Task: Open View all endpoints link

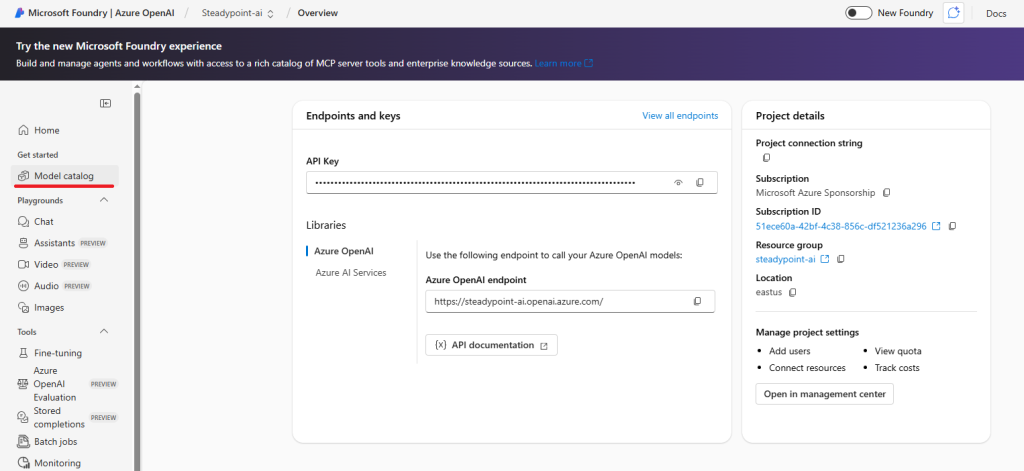Action: click(x=679, y=116)
